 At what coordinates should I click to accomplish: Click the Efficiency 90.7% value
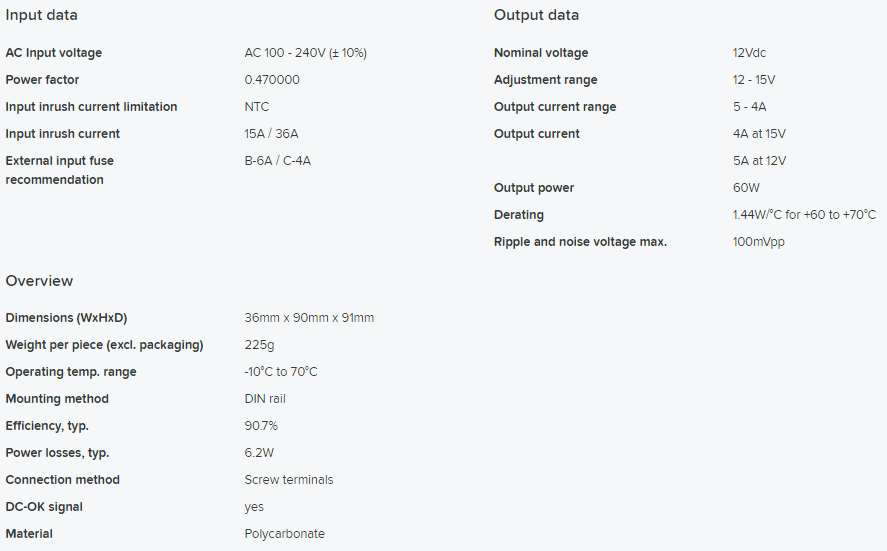(261, 426)
